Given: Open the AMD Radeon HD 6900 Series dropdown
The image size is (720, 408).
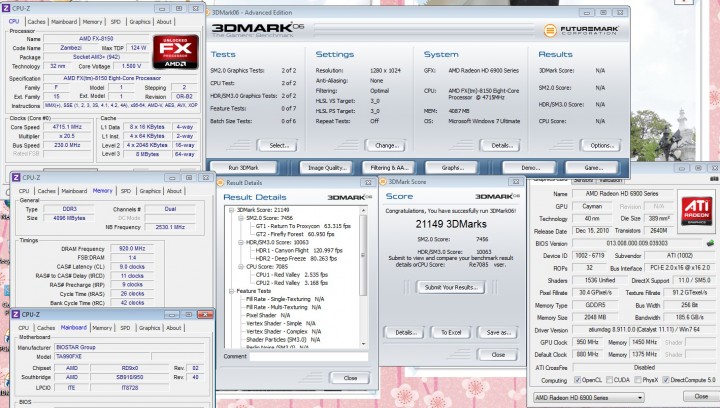Looking at the screenshot, I should click(x=589, y=397).
